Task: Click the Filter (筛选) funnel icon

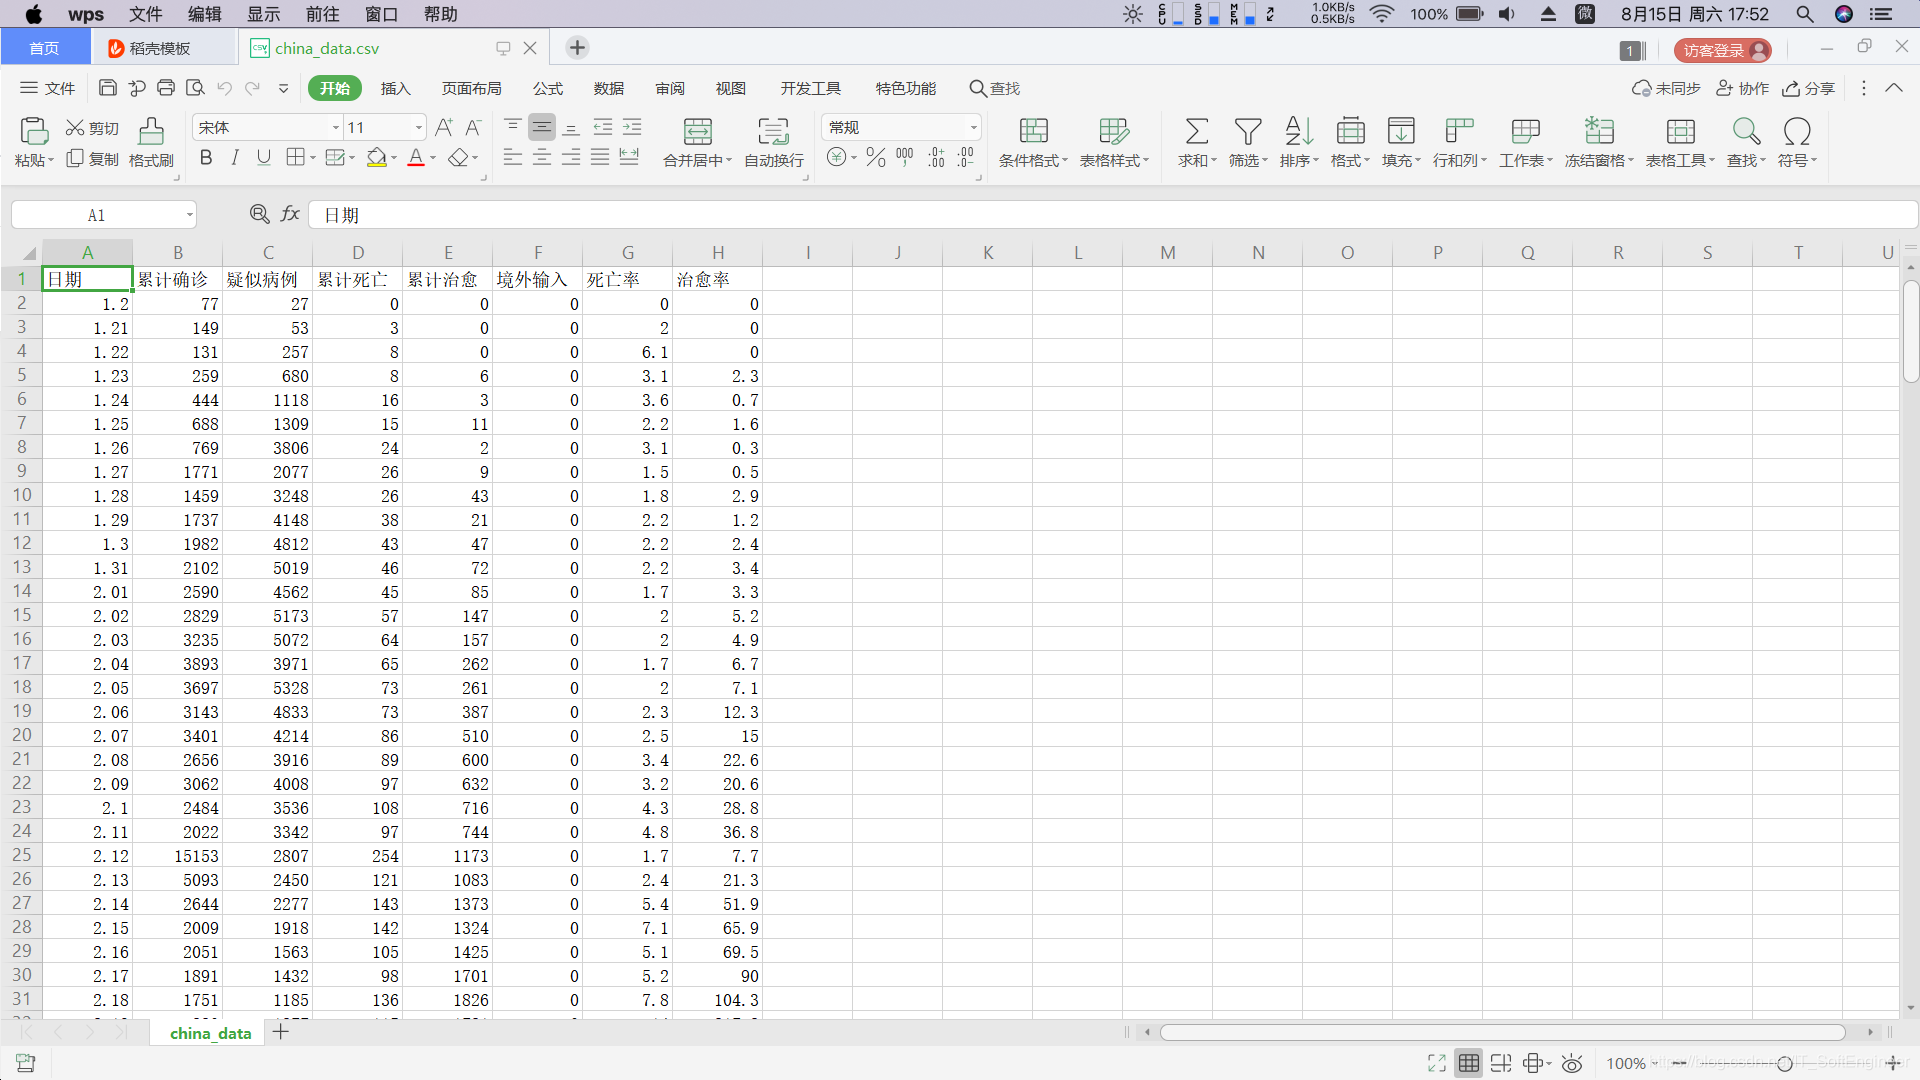Action: pos(1247,131)
